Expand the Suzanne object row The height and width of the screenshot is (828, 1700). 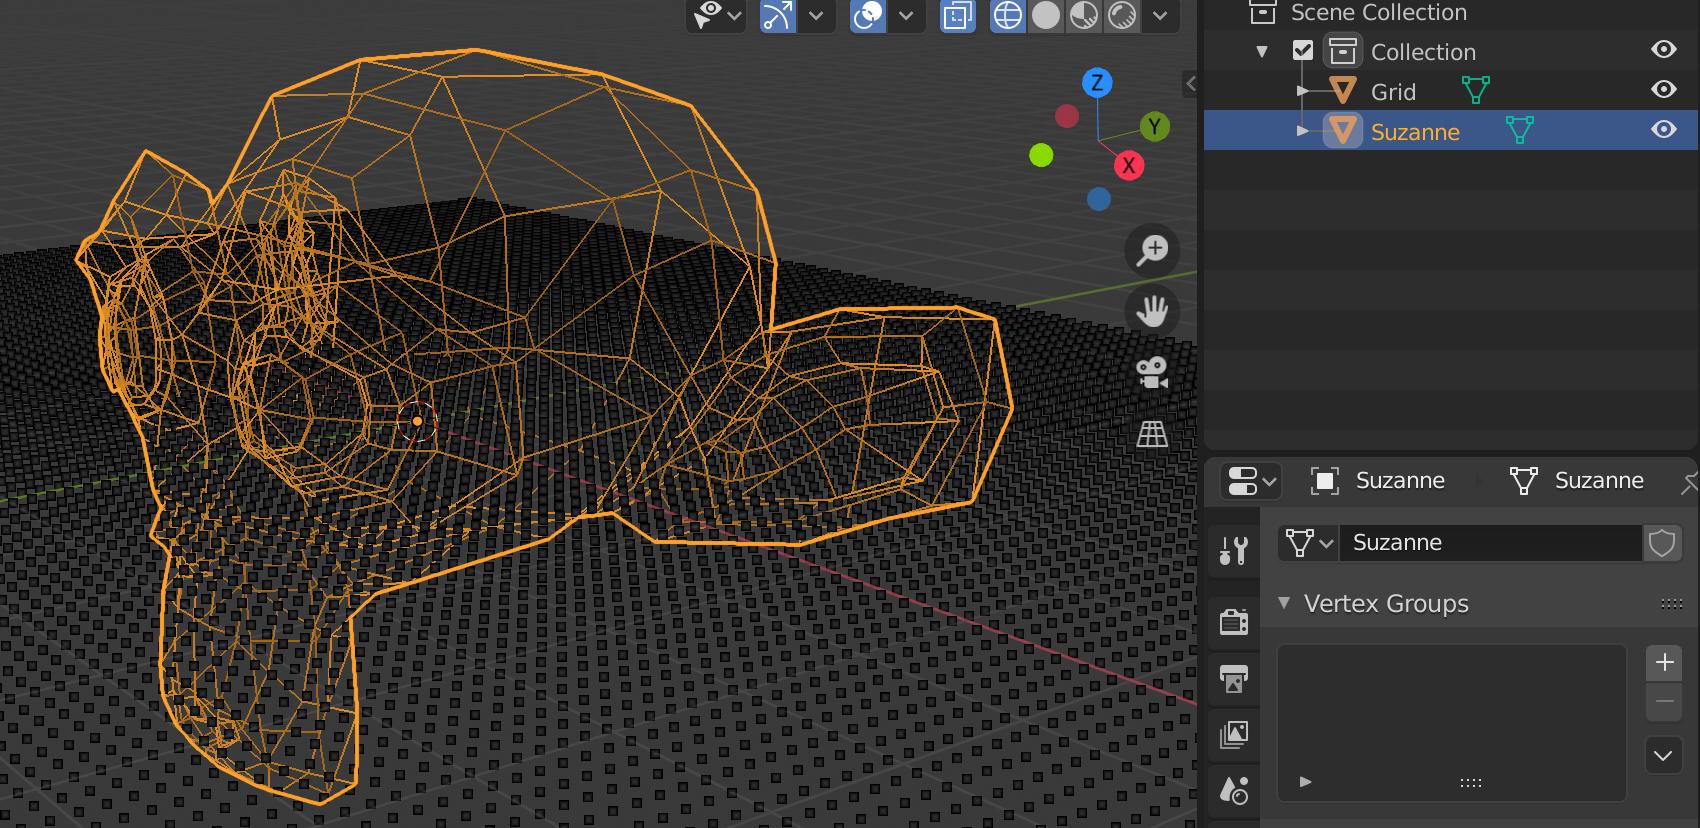(1302, 131)
